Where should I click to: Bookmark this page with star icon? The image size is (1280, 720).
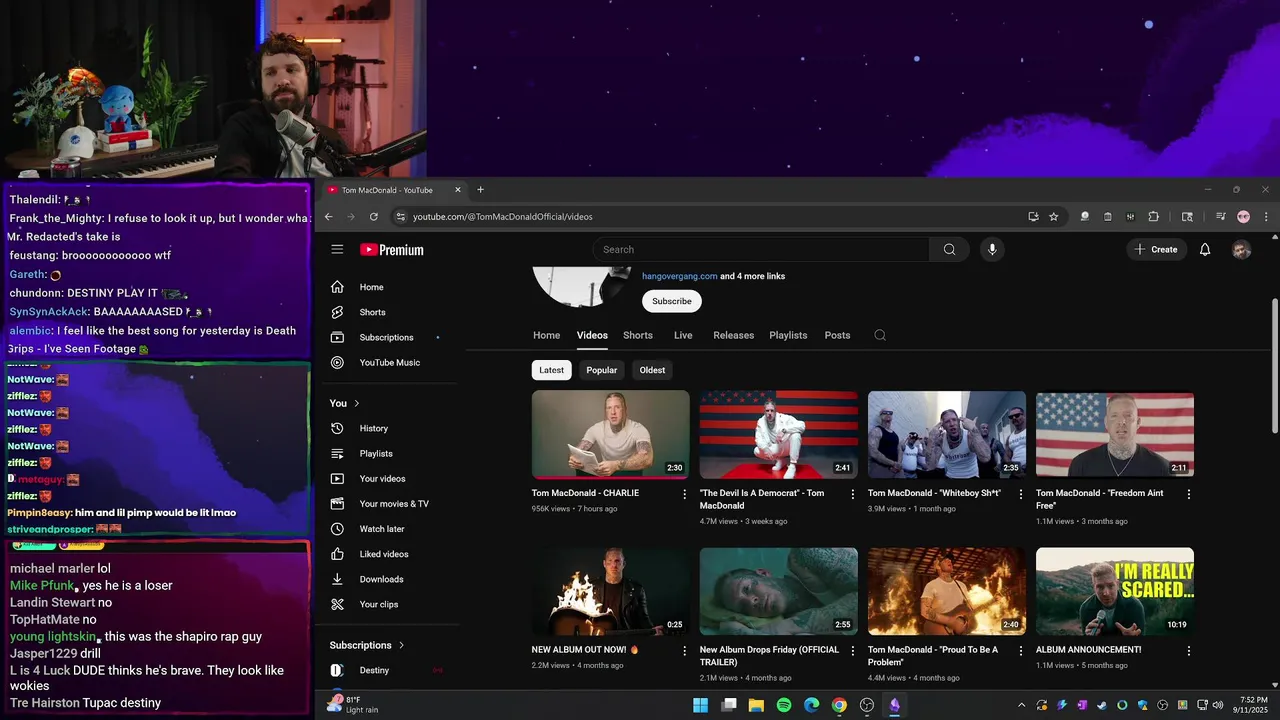[x=1053, y=216]
